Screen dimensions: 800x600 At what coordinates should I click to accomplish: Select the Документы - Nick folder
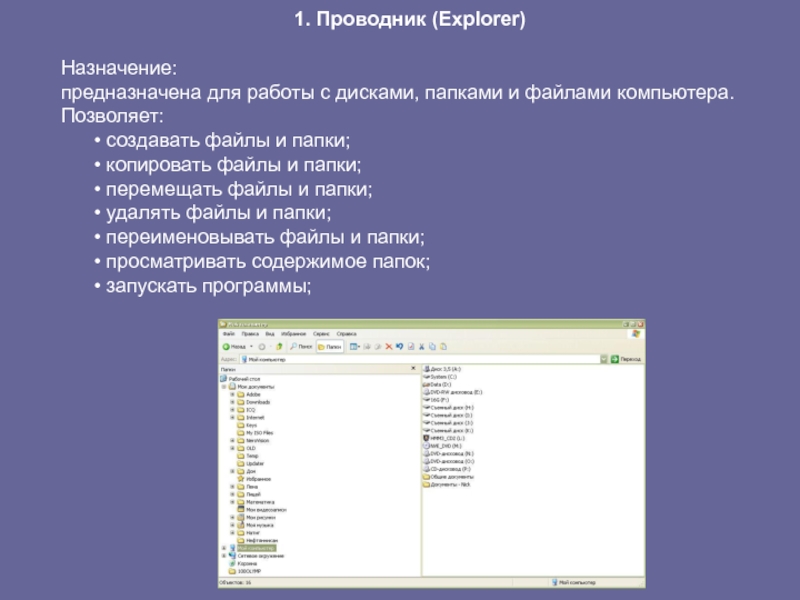tap(447, 484)
